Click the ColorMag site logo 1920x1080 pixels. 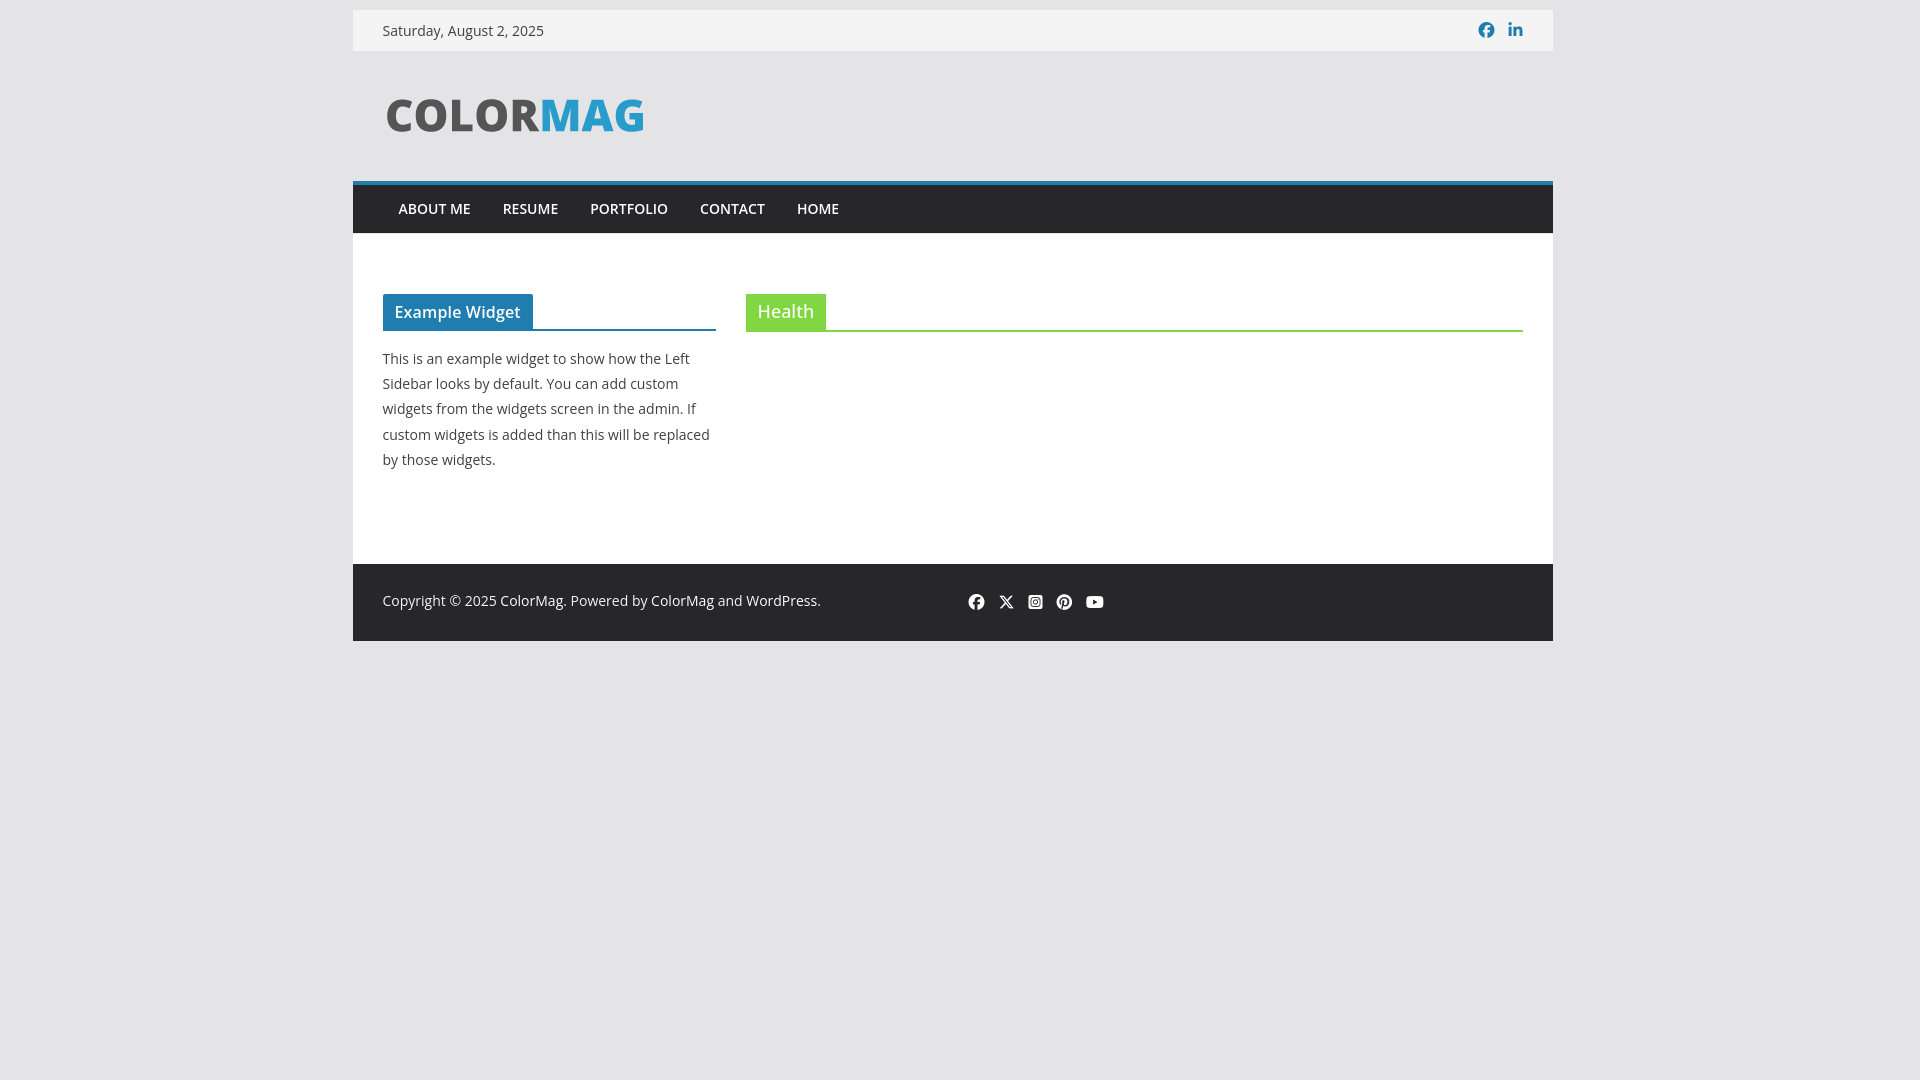tap(515, 115)
